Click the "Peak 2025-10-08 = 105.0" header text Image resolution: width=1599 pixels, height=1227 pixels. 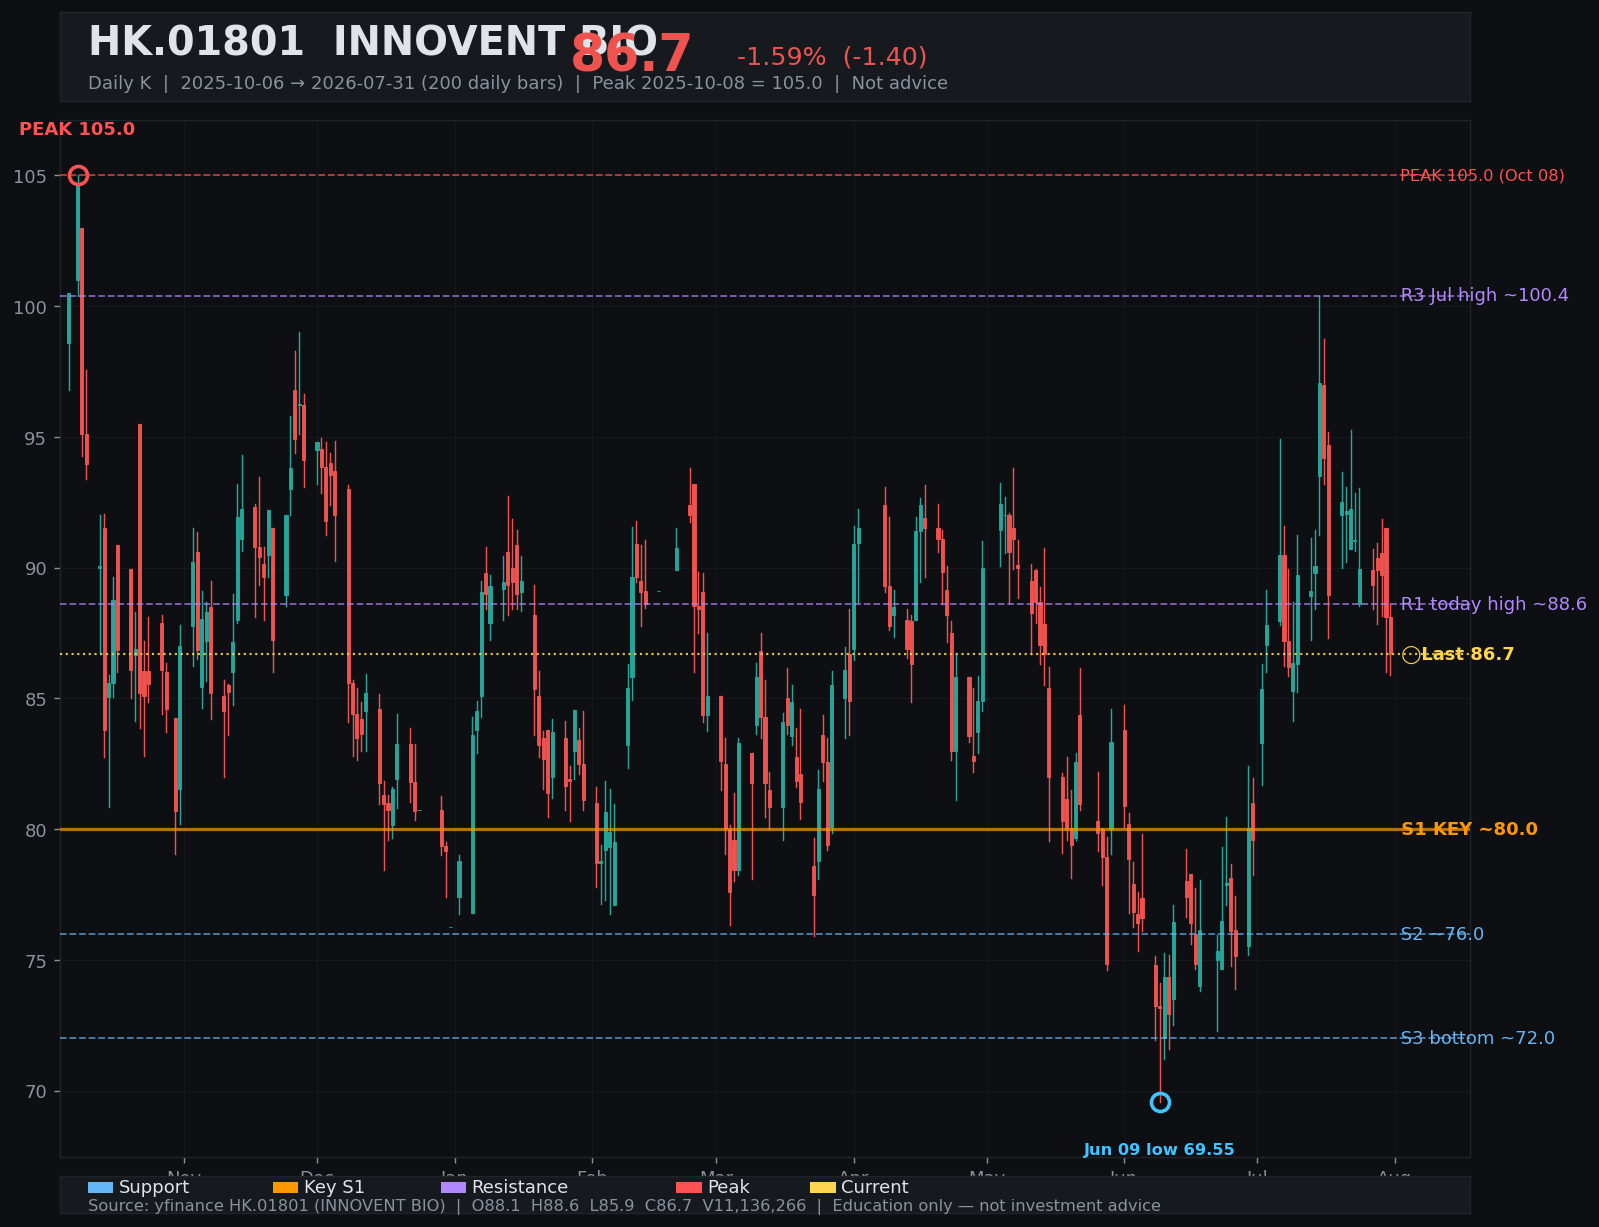707,83
